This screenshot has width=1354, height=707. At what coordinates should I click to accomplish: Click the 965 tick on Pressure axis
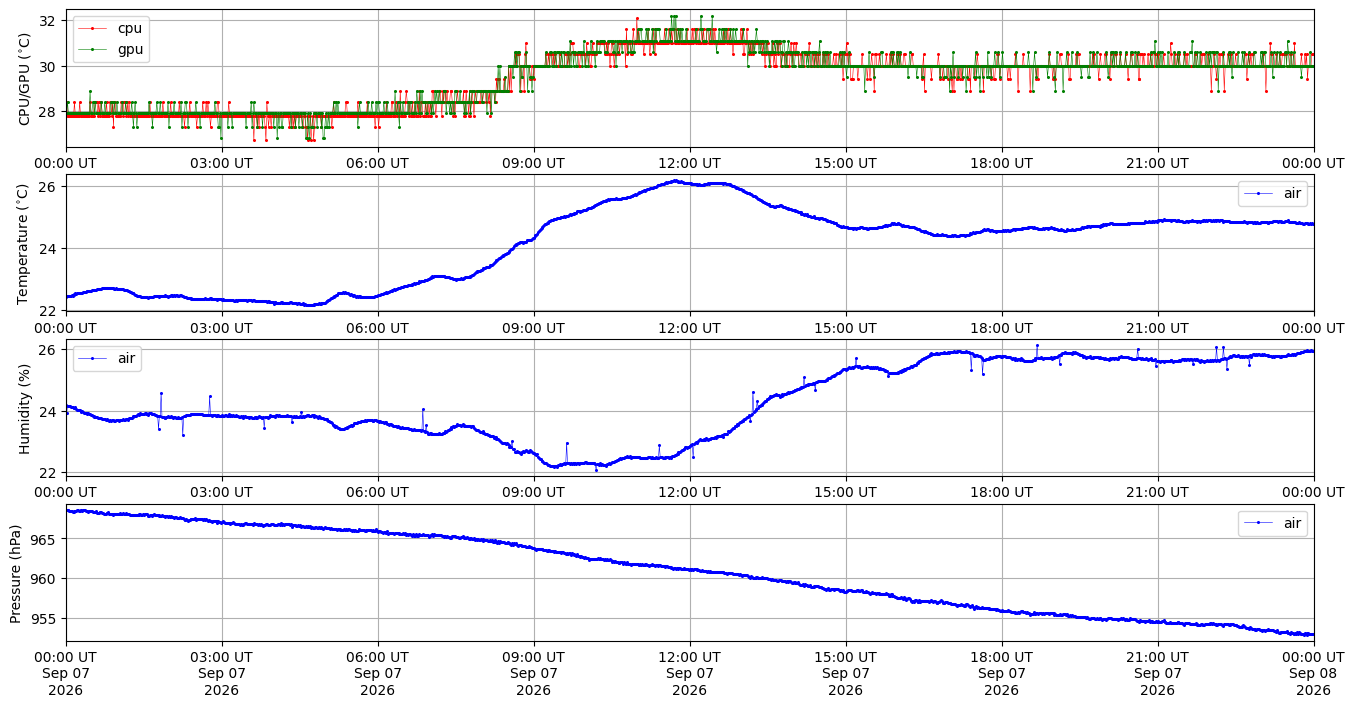point(46,539)
